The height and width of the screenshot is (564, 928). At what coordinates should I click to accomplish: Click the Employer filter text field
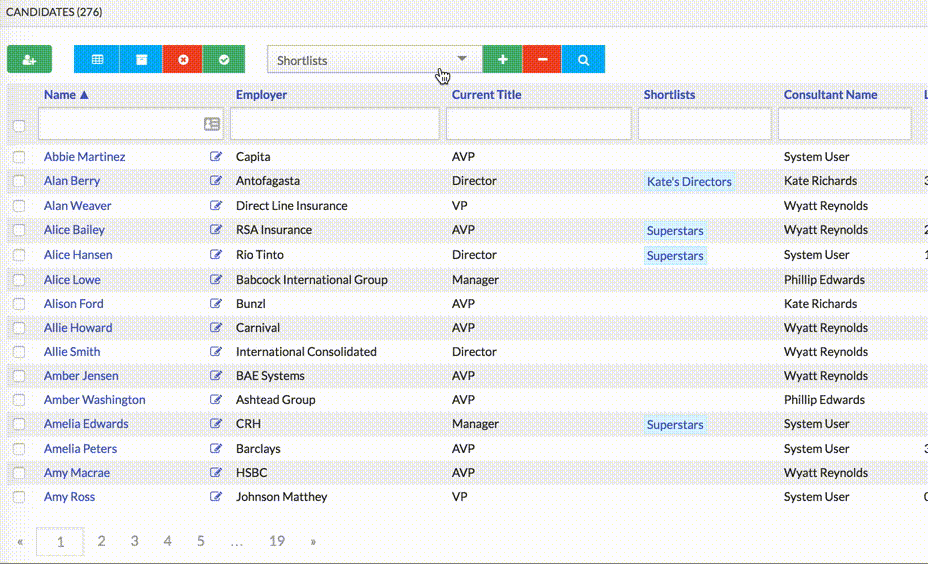[334, 124]
